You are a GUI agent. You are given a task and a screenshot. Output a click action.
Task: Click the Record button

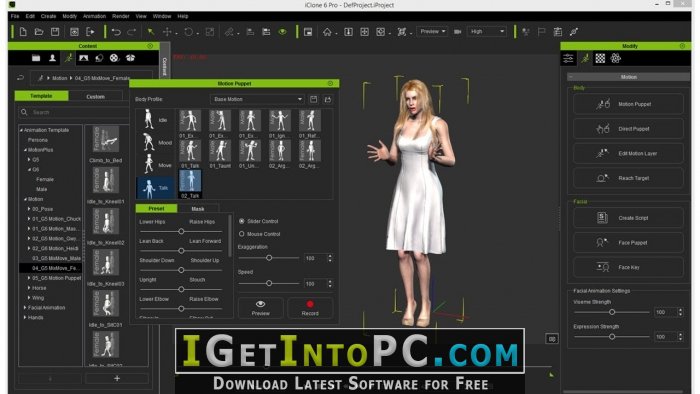click(310, 308)
